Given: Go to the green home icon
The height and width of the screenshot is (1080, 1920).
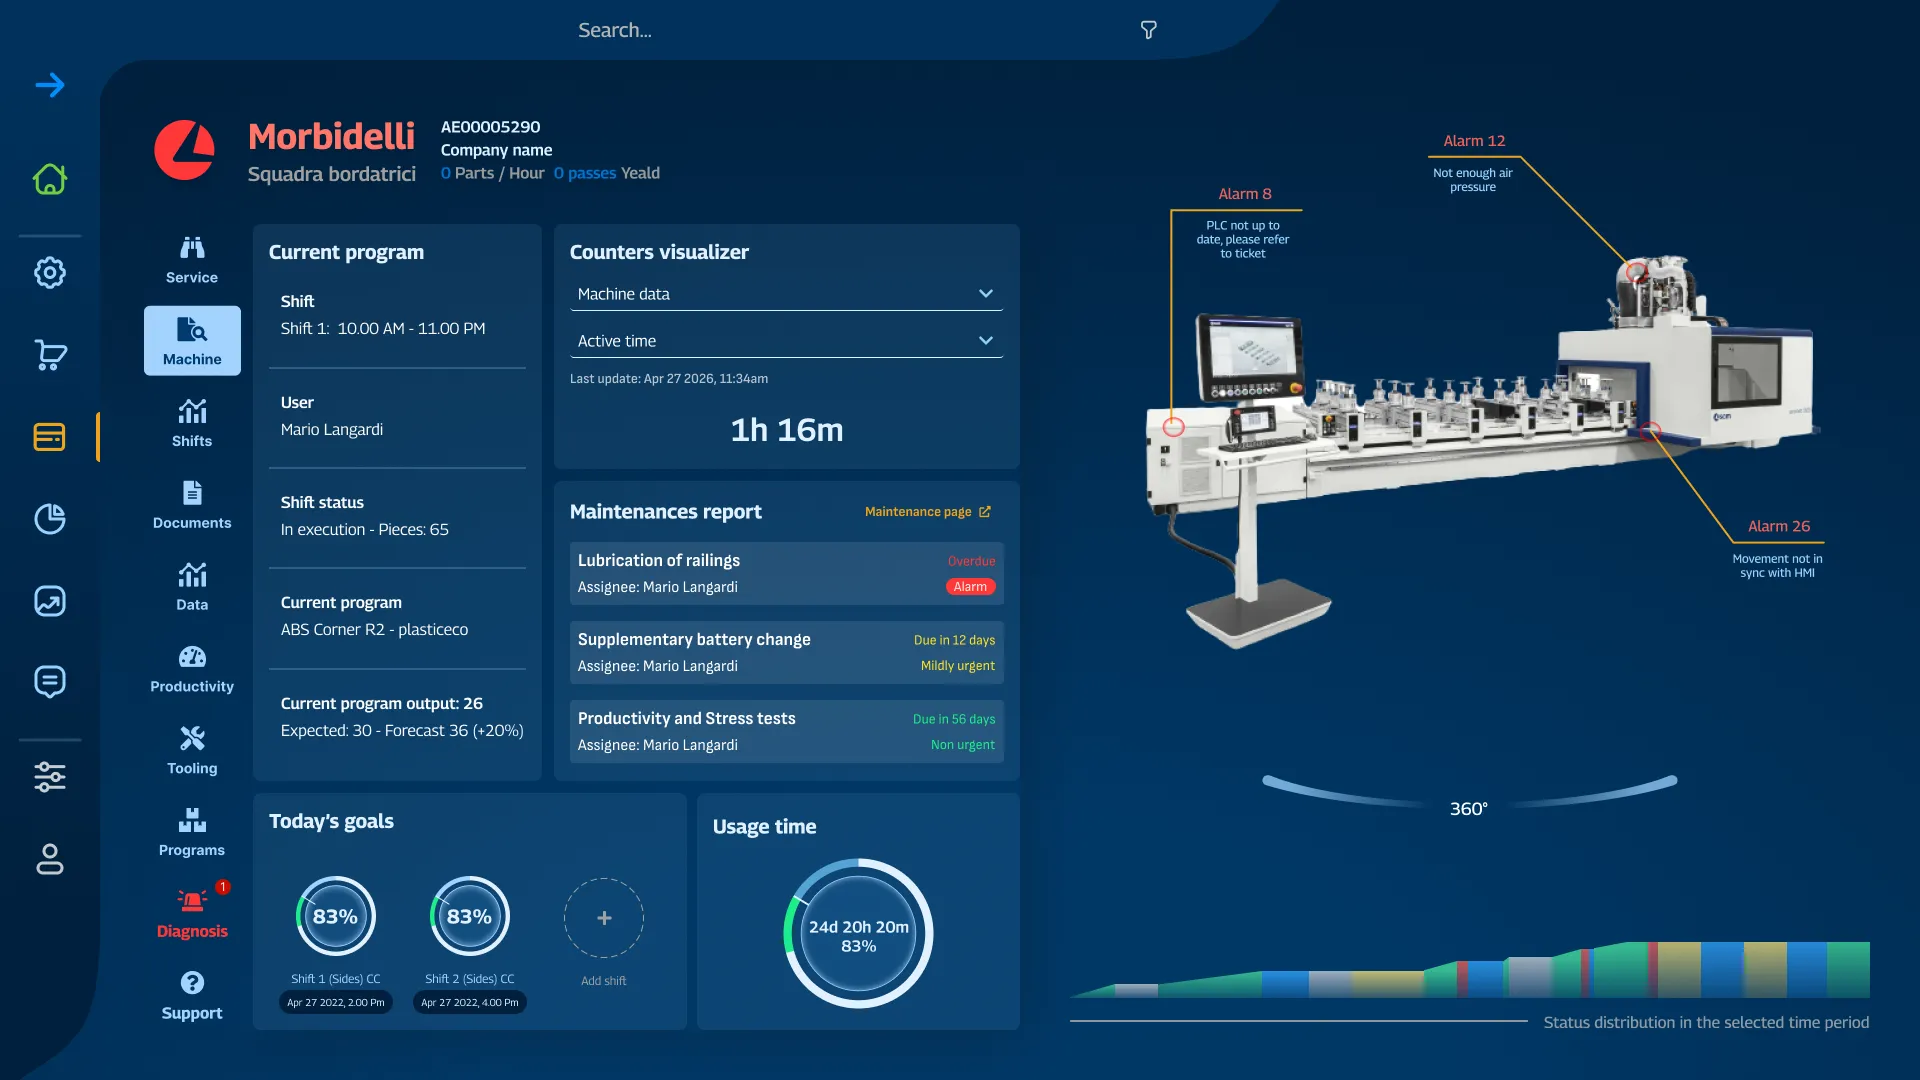Looking at the screenshot, I should coord(50,179).
